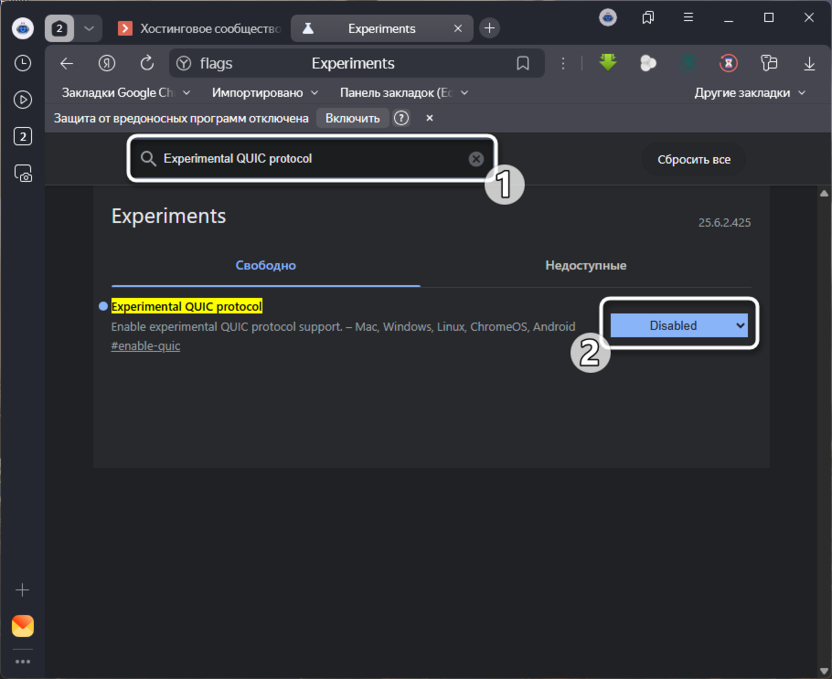
Task: Click Включить to enable malware protection
Action: (352, 118)
